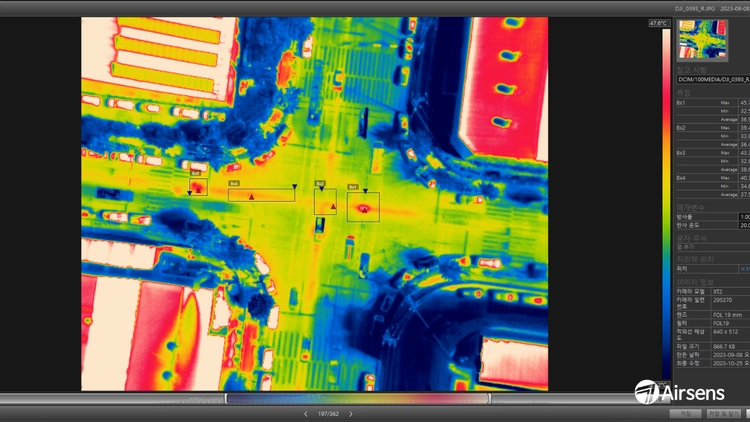Click the 47.6°C scale maximum field
This screenshot has height=422, width=750.
[x=659, y=23]
